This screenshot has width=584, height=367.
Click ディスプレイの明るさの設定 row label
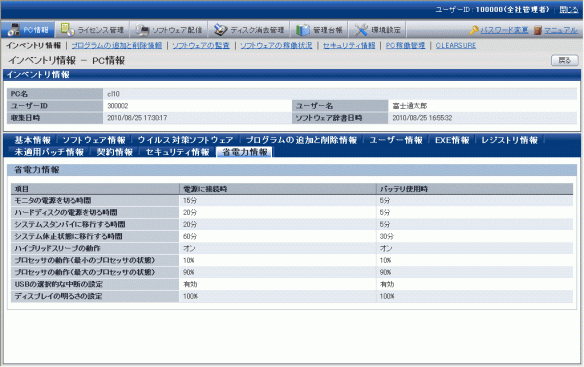[x=58, y=296]
